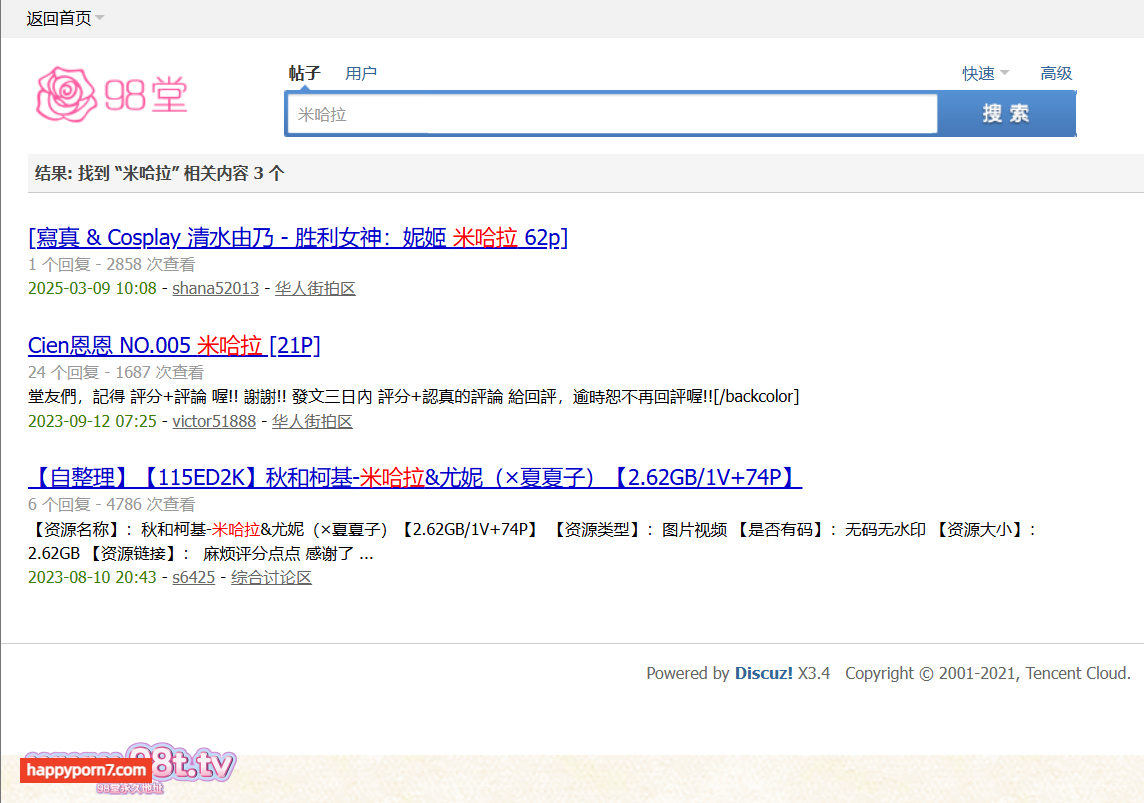Open the Cien恩恩 NO.005 result

click(174, 346)
